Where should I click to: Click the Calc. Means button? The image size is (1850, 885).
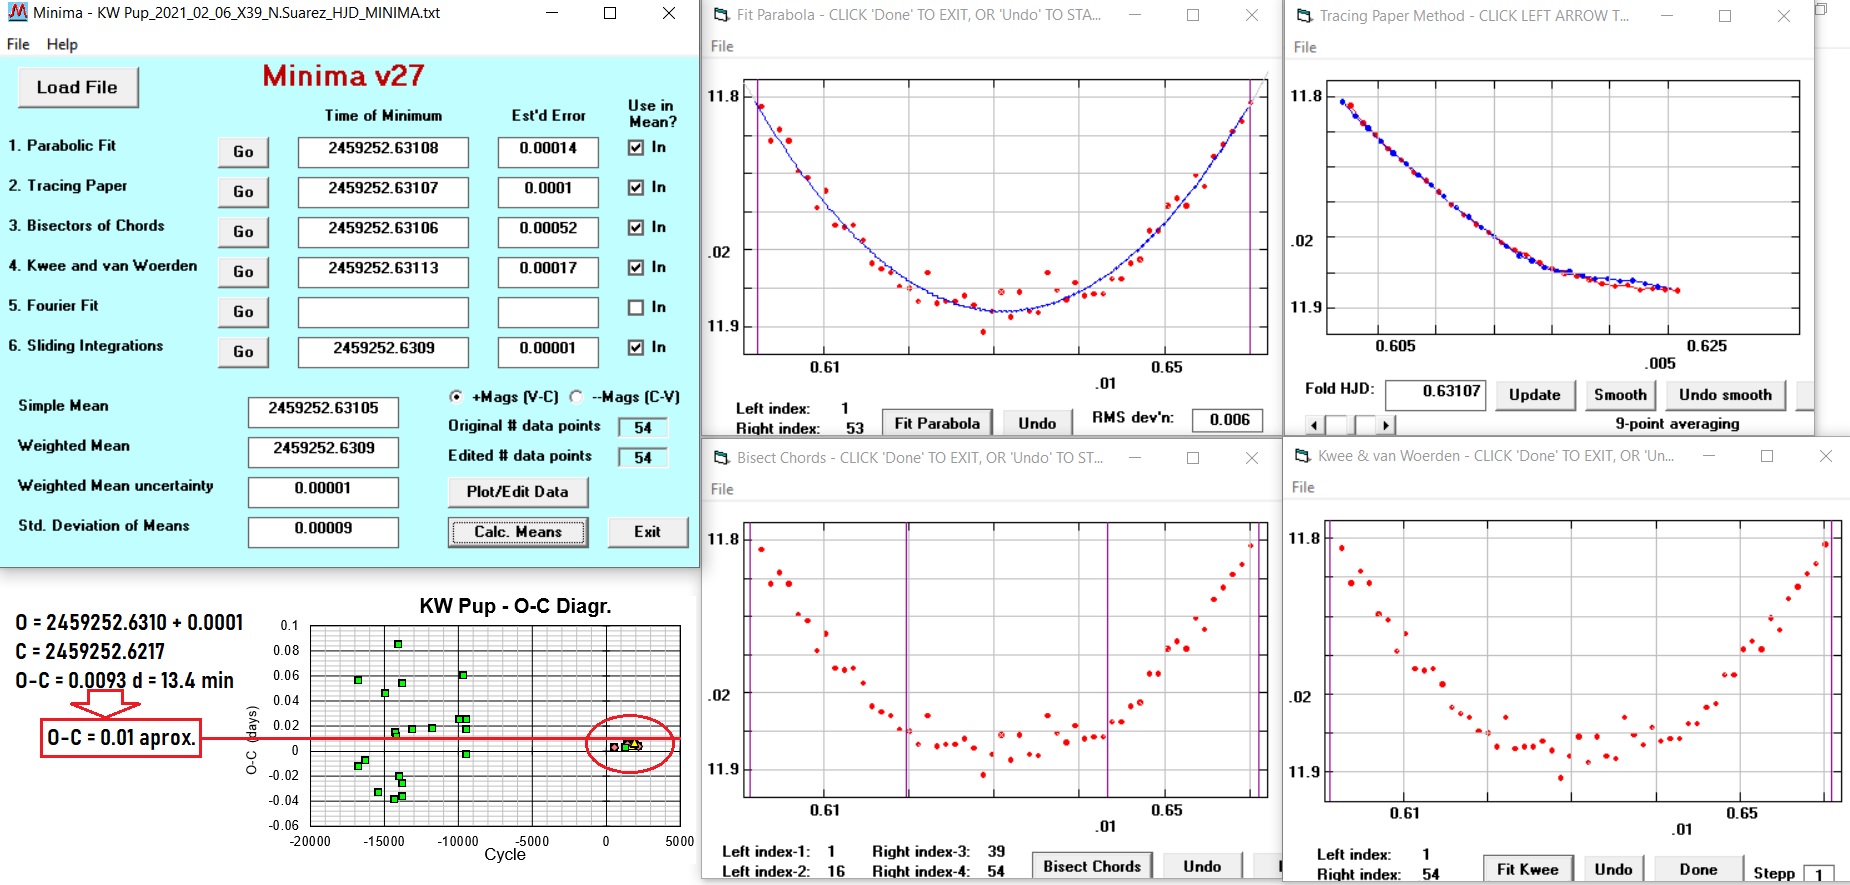(x=517, y=532)
